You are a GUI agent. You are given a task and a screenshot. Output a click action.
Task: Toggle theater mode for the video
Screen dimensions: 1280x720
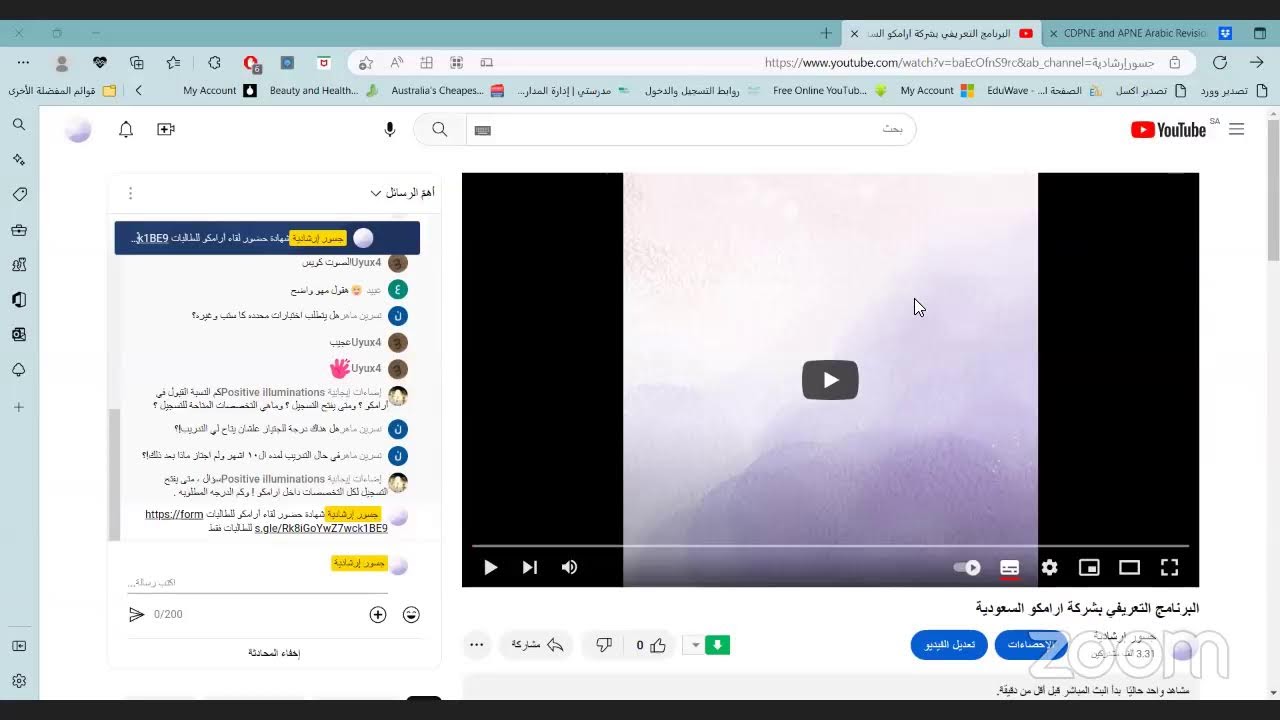coord(1129,567)
